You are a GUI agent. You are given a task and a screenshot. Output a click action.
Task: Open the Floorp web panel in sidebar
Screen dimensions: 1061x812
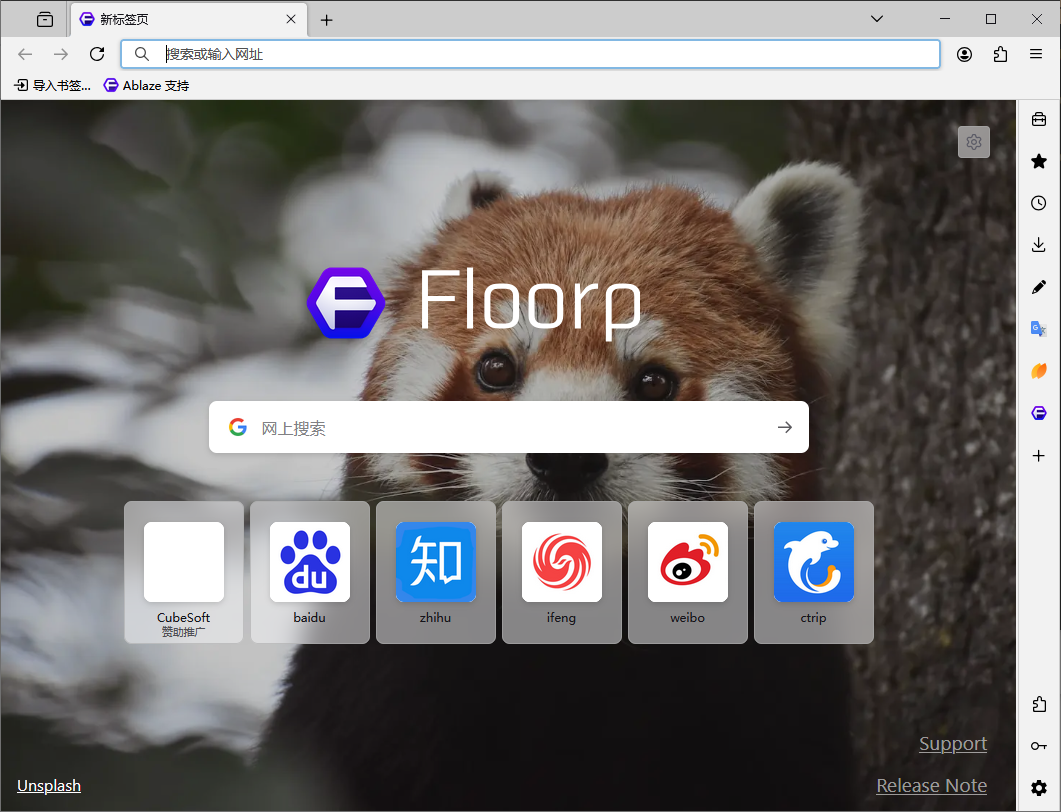(x=1038, y=412)
